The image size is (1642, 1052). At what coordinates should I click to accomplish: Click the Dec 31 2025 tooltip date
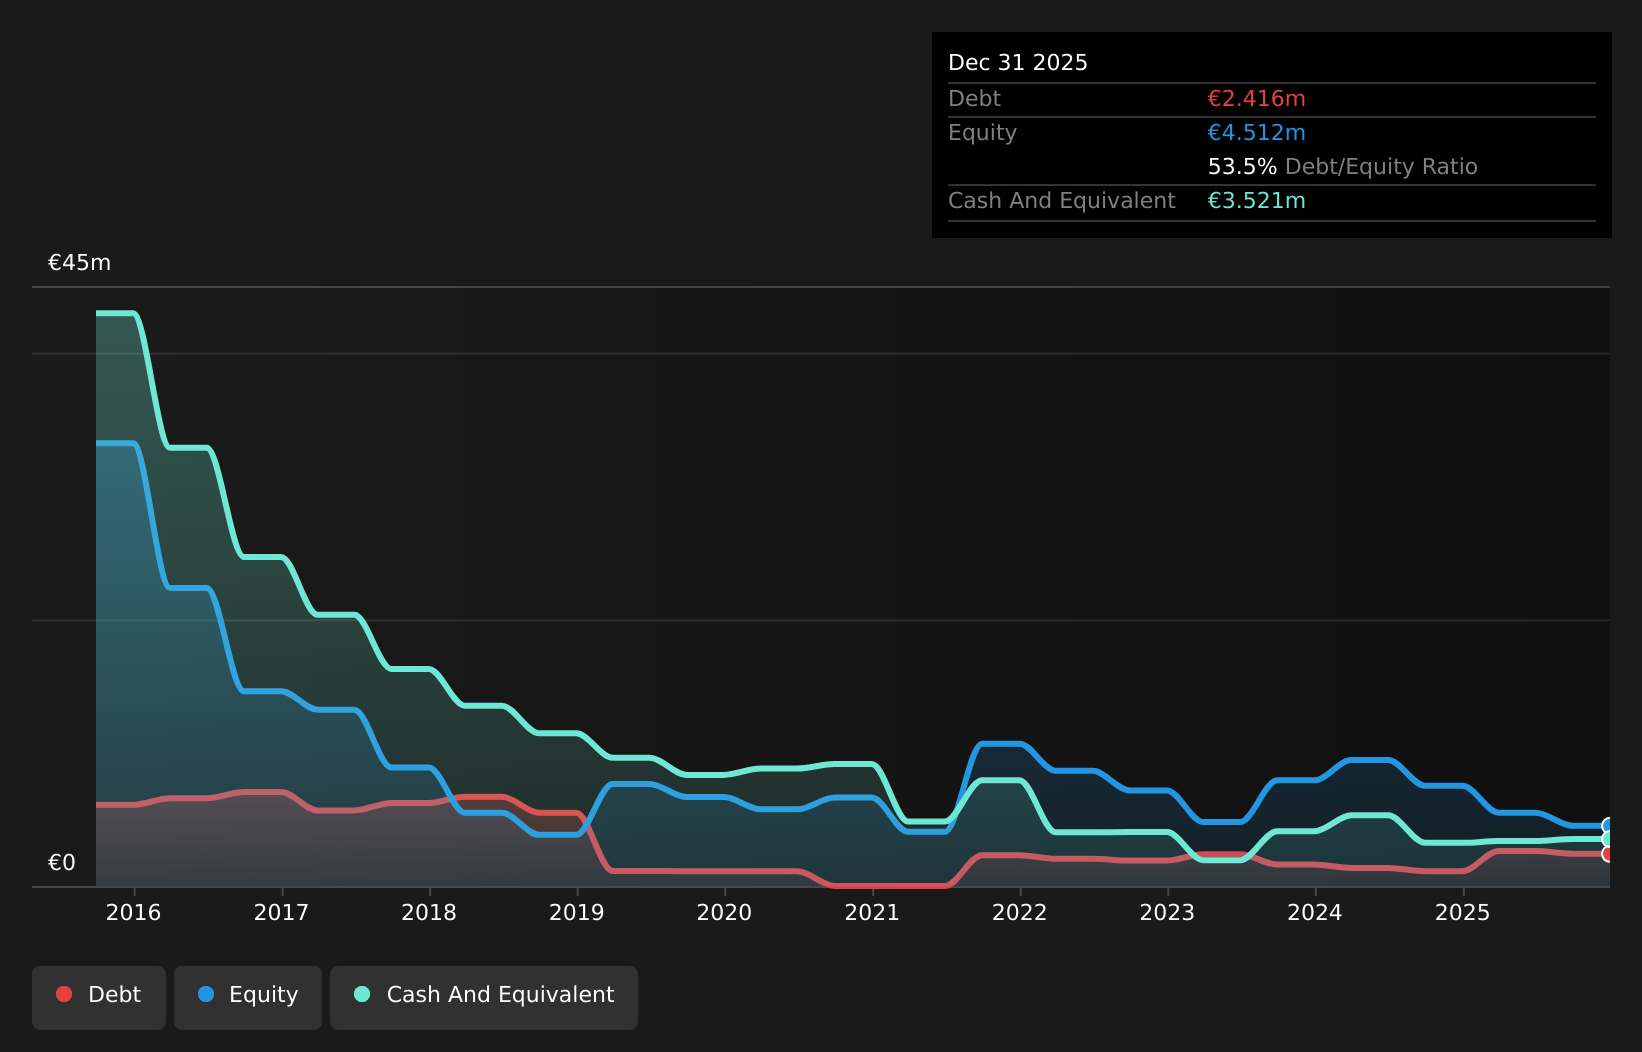(x=1018, y=63)
